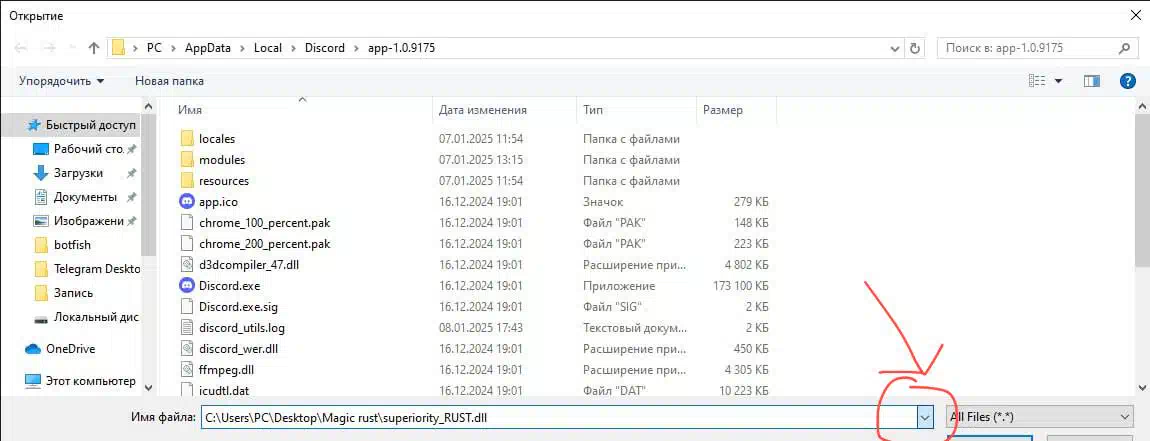Screen dimensions: 1150x441
Task: Open the Help question mark icon
Action: point(1127,81)
